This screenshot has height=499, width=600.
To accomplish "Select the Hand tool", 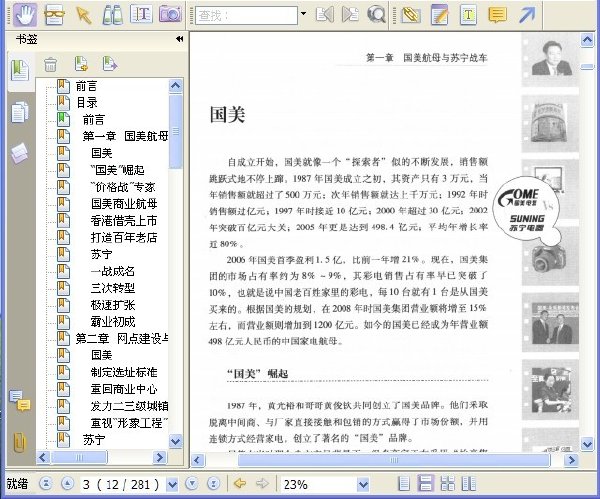I will coord(25,15).
